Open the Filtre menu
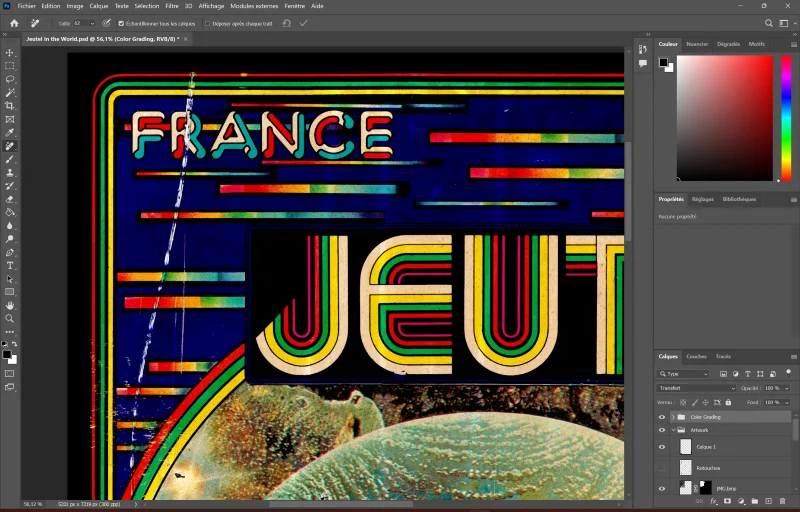The width and height of the screenshot is (800, 512). pos(172,6)
